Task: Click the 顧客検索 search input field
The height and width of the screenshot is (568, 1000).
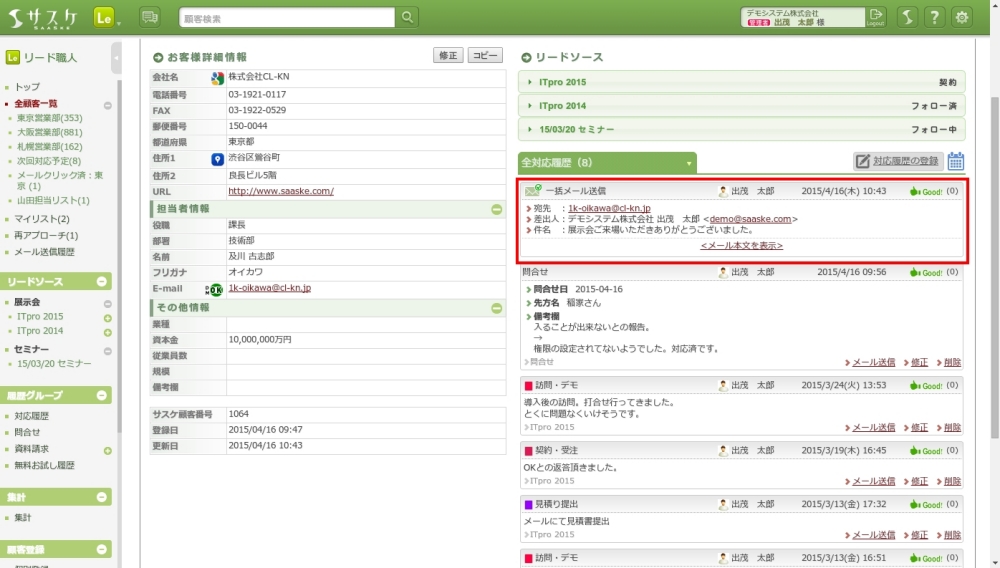Action: tap(287, 17)
